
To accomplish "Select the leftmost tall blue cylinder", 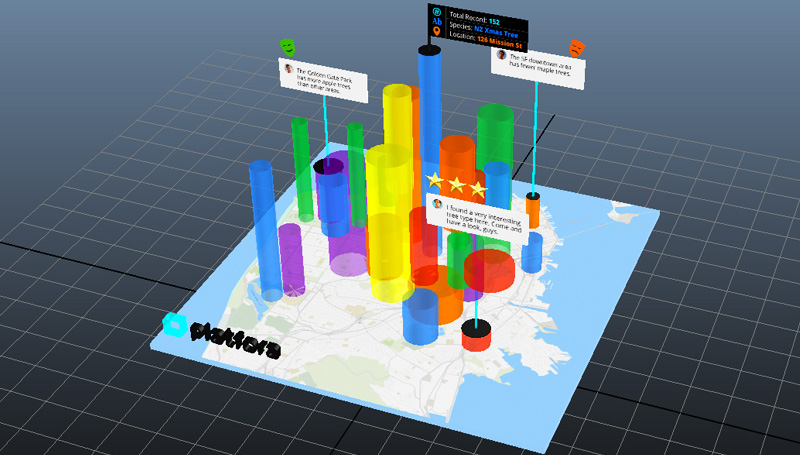I will [x=266, y=230].
